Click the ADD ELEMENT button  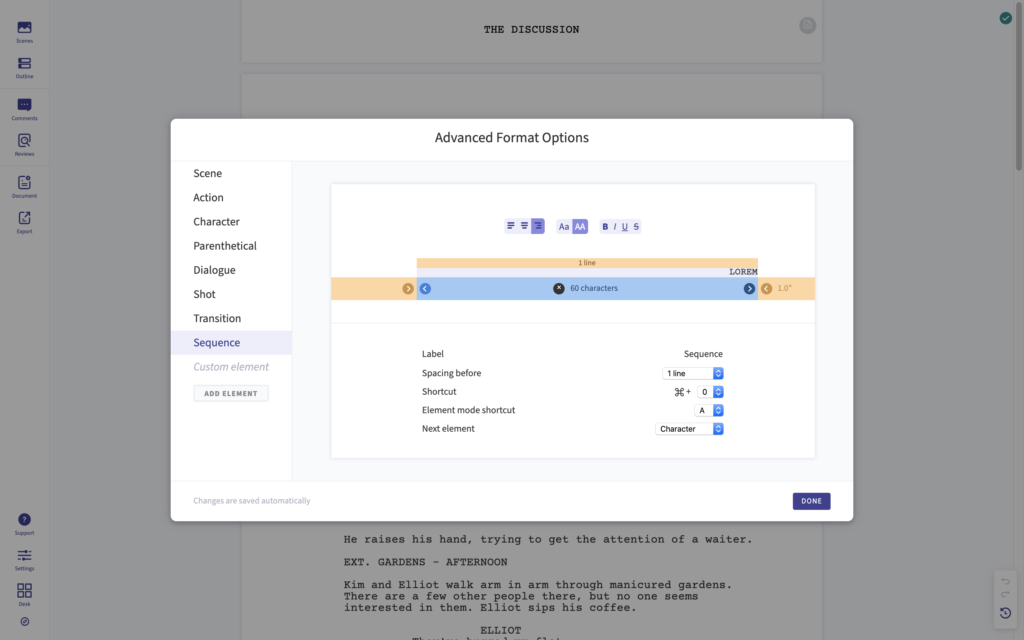[x=230, y=392]
